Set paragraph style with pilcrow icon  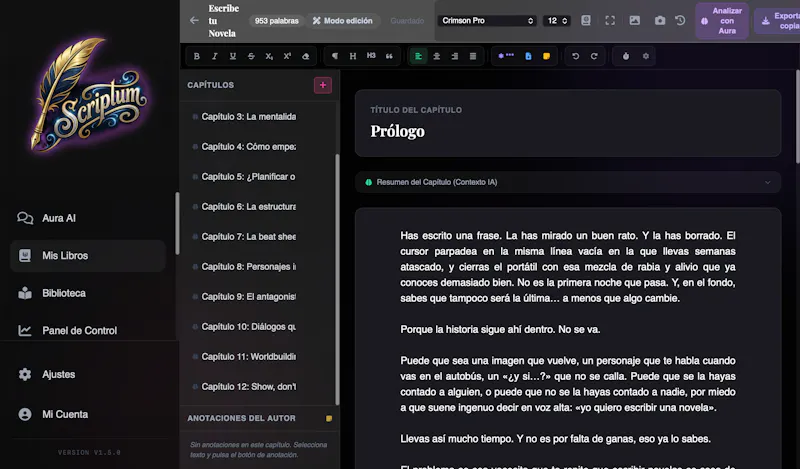pyautogui.click(x=335, y=56)
